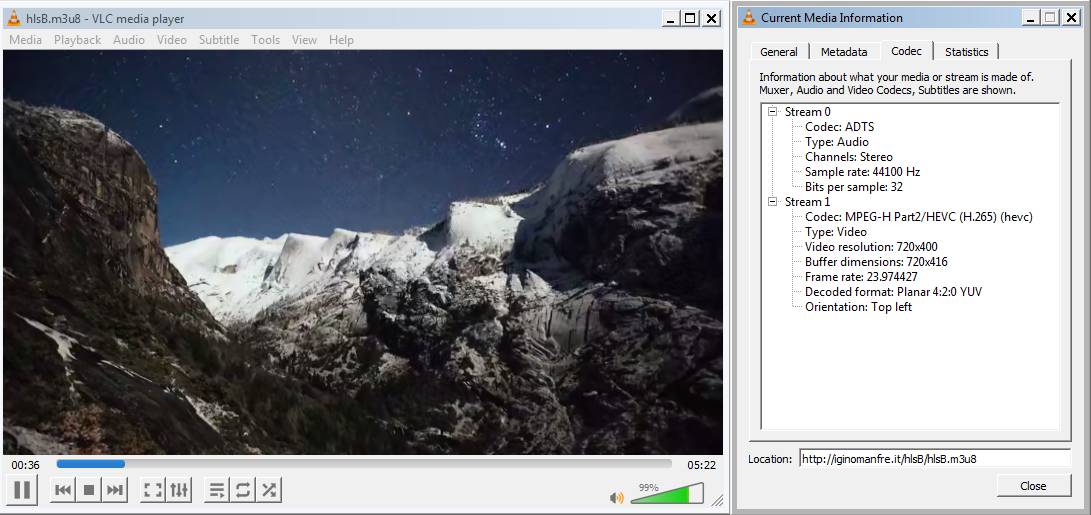Toggle loop mode icon

(x=242, y=491)
